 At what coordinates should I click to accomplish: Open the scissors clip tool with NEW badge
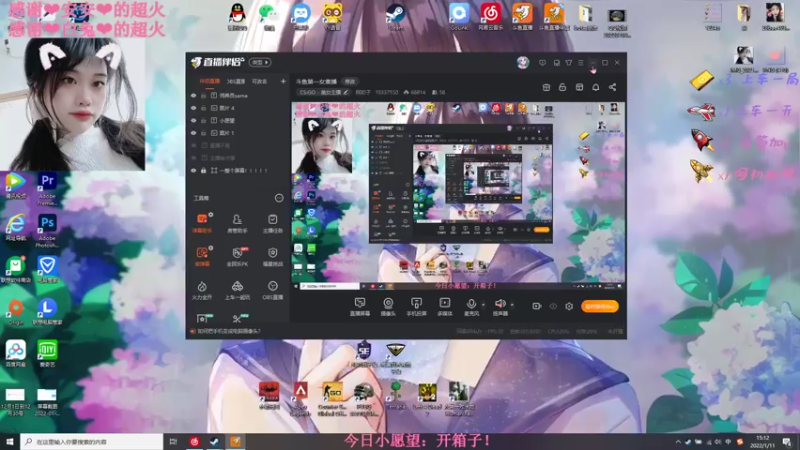[x=238, y=318]
